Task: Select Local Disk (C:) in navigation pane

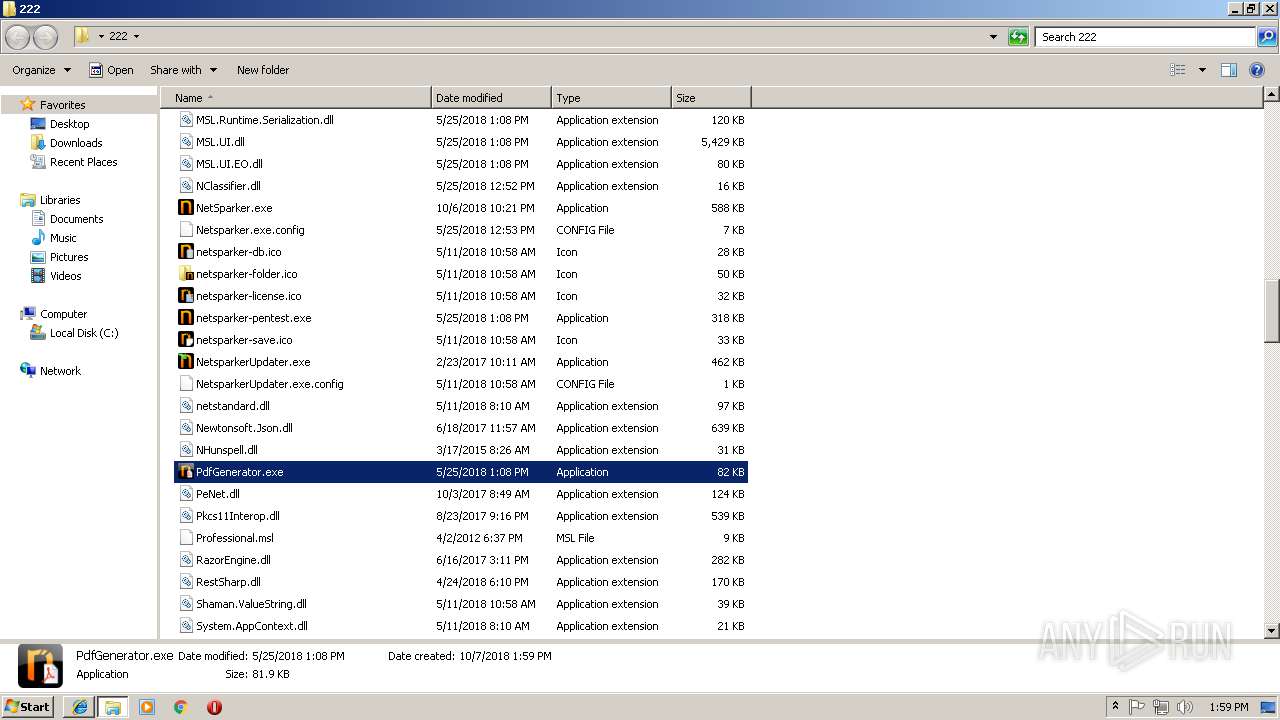Action: pos(84,333)
